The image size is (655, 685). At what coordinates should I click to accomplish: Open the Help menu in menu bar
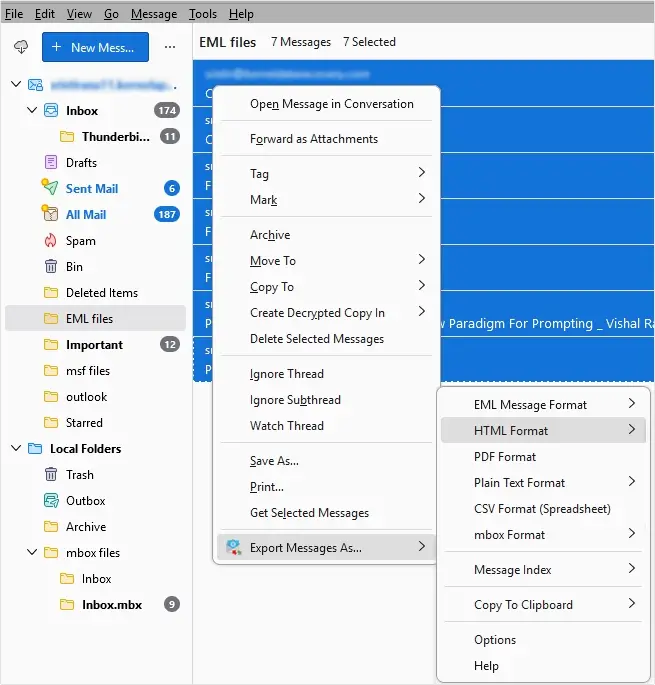tap(241, 14)
